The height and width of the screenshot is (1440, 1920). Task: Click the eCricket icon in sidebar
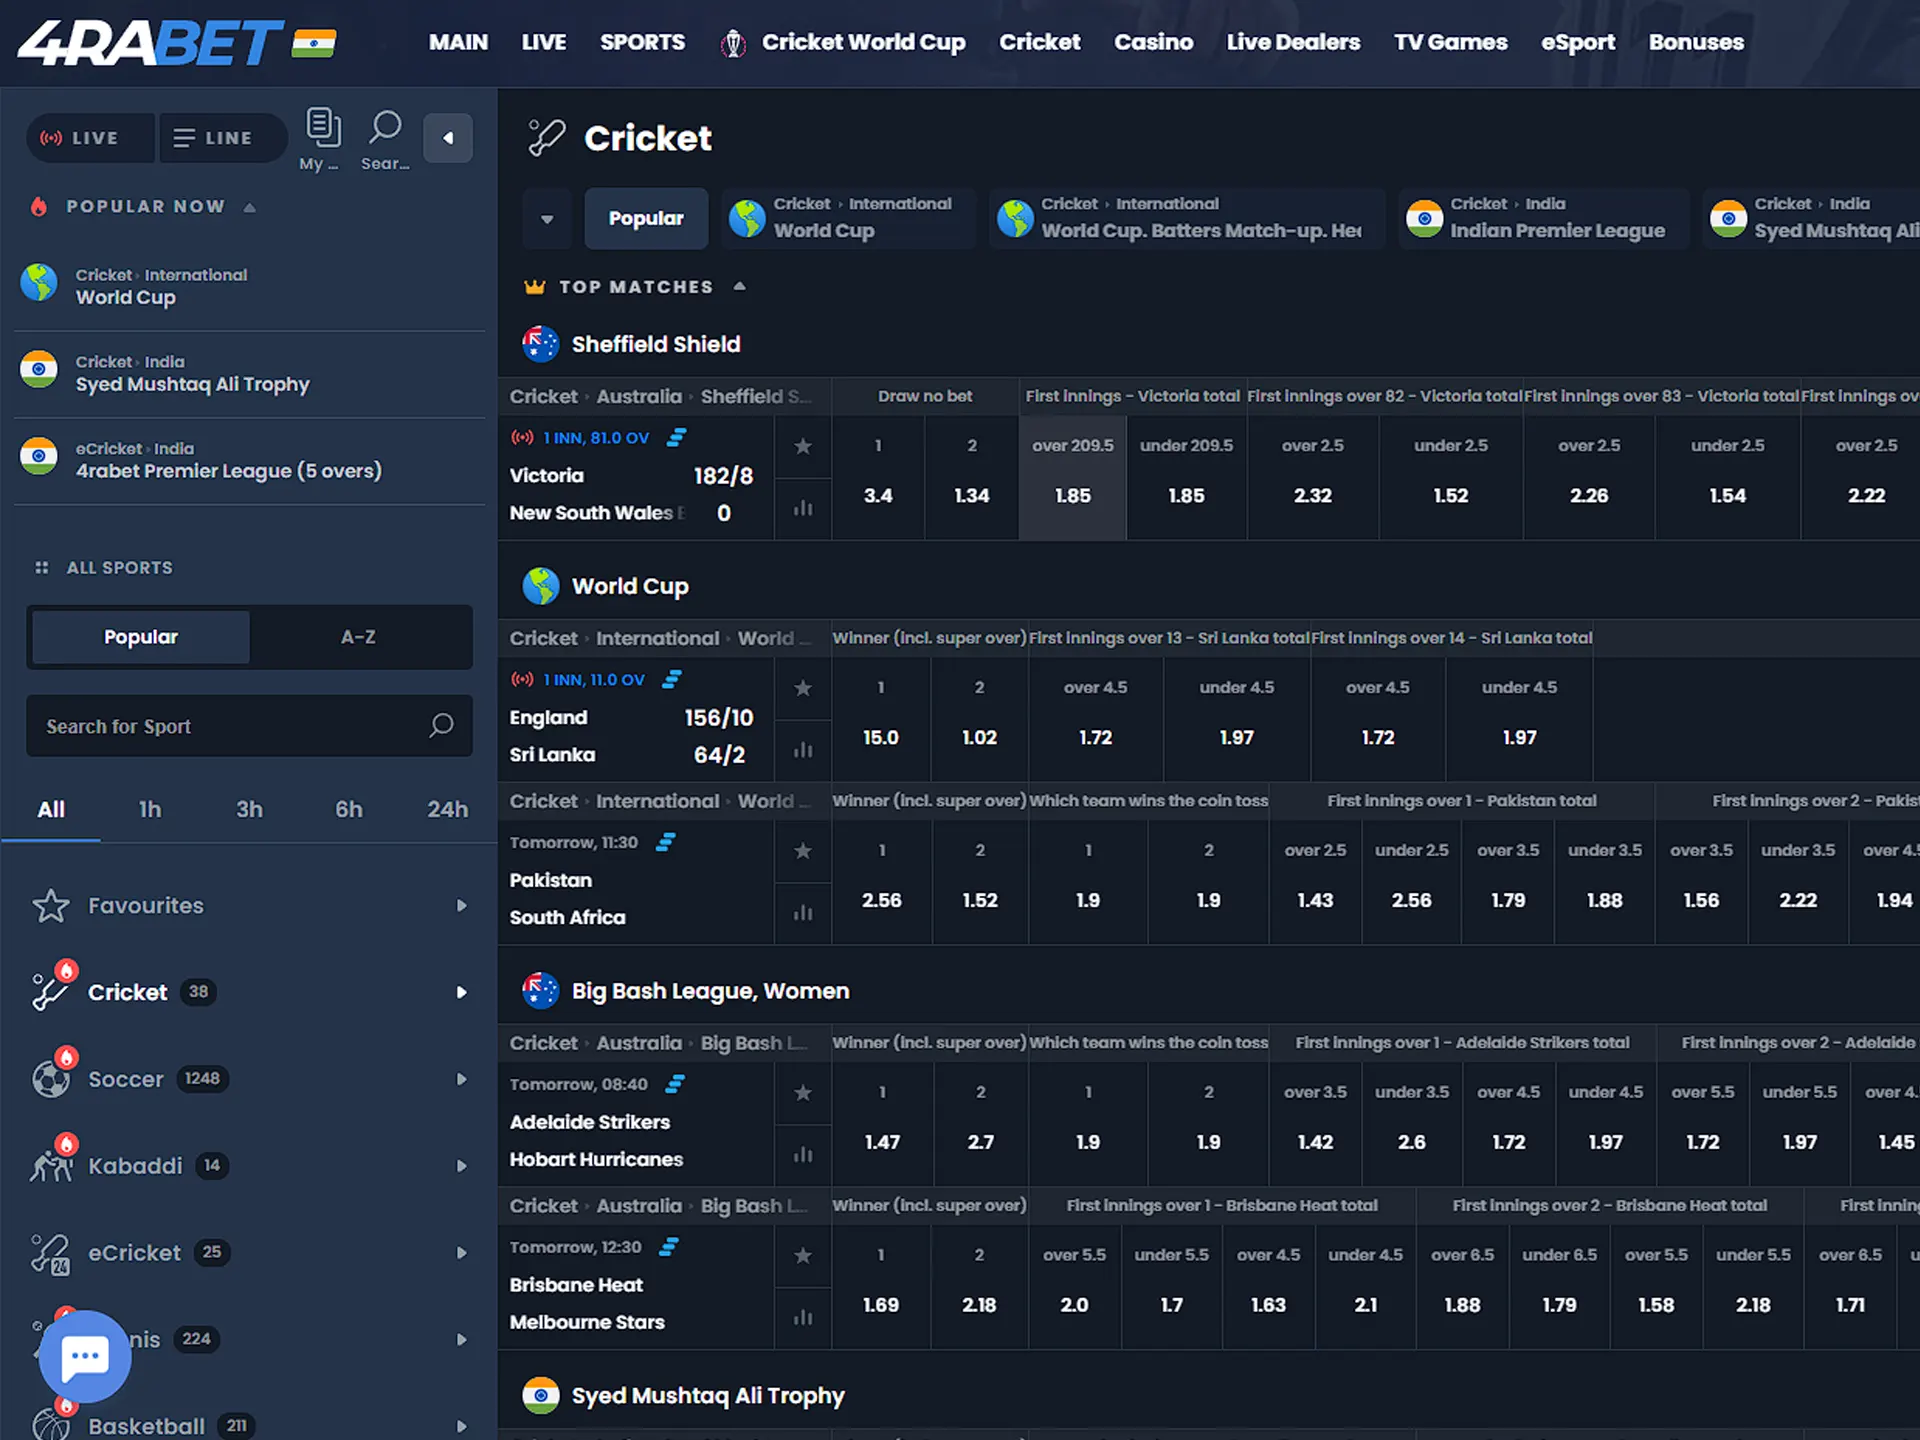click(50, 1253)
